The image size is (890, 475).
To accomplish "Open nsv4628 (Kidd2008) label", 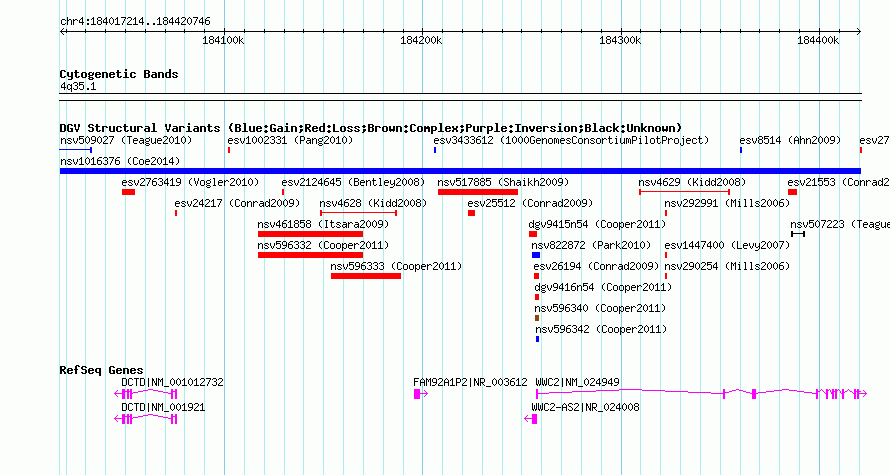I will pos(373,203).
